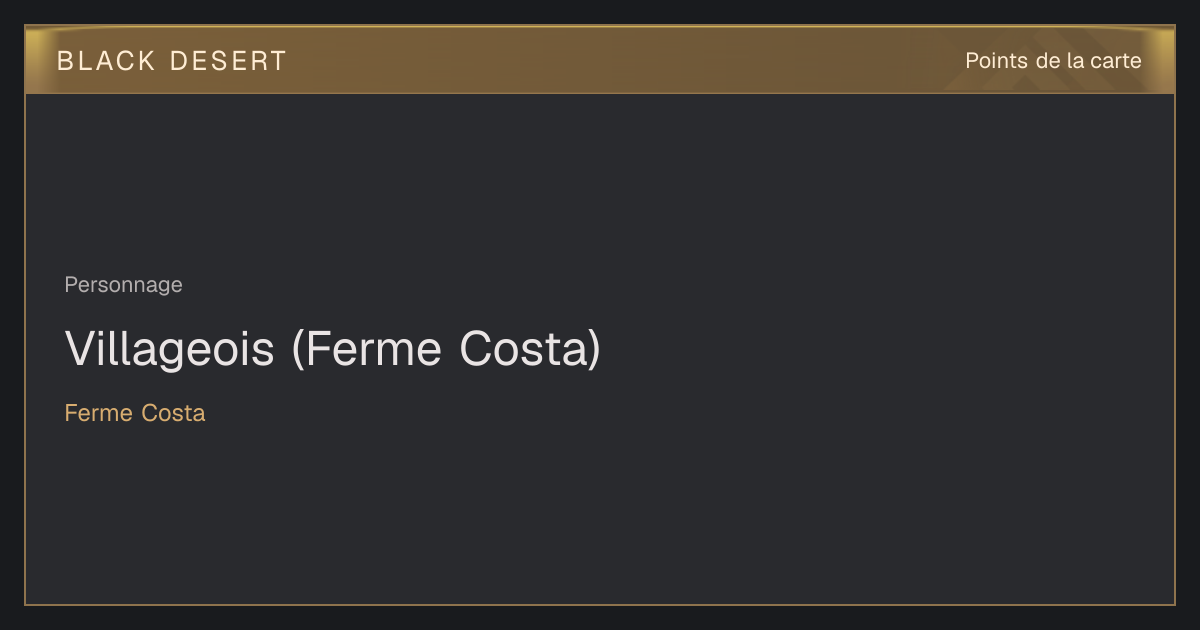Click the word Ferme in gold subtitle
The width and height of the screenshot is (1200, 630).
pos(99,413)
